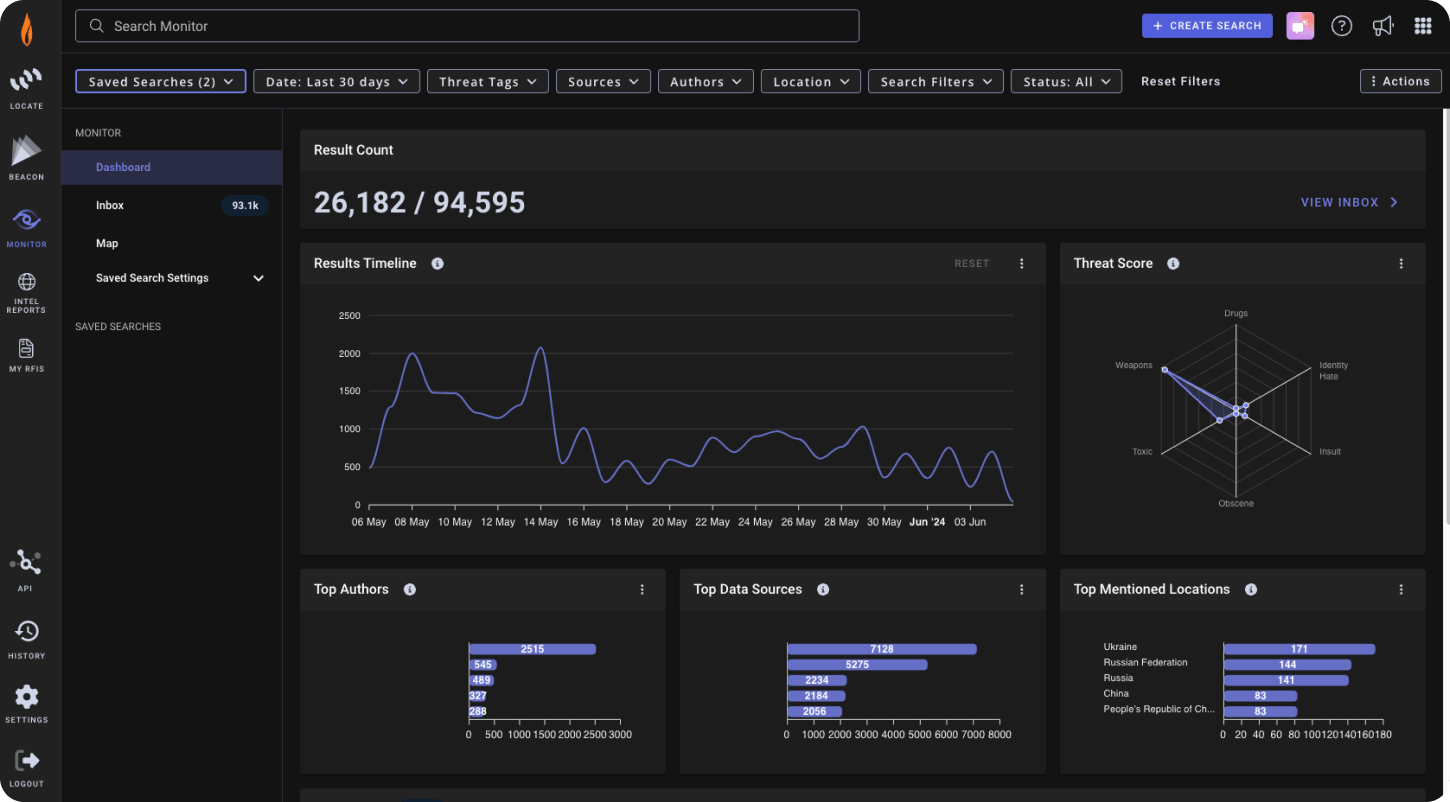Open the help question mark icon
Screen dimensions: 1450x802
coord(1341,25)
